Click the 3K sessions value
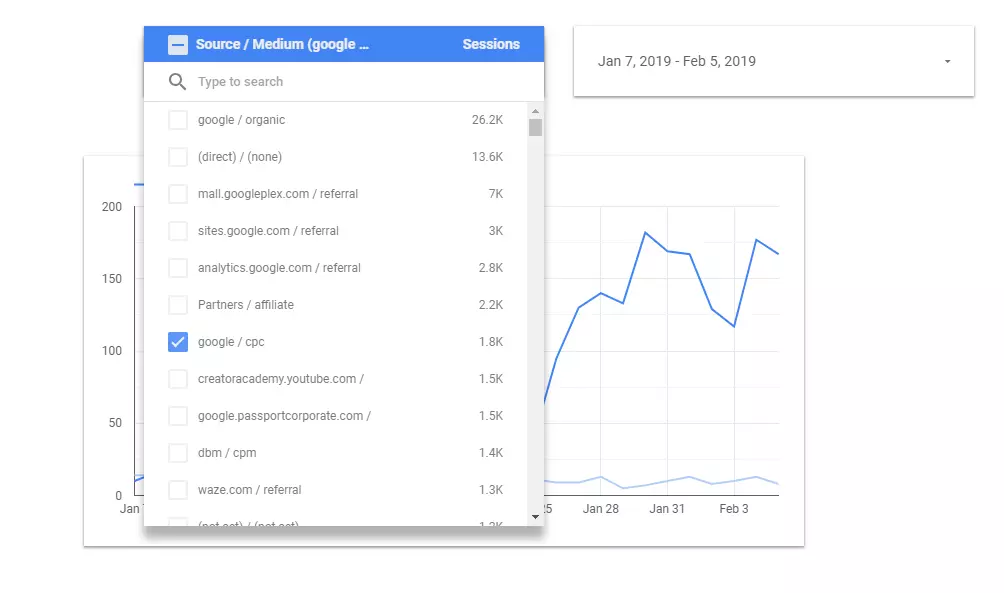1004x593 pixels. pyautogui.click(x=496, y=231)
